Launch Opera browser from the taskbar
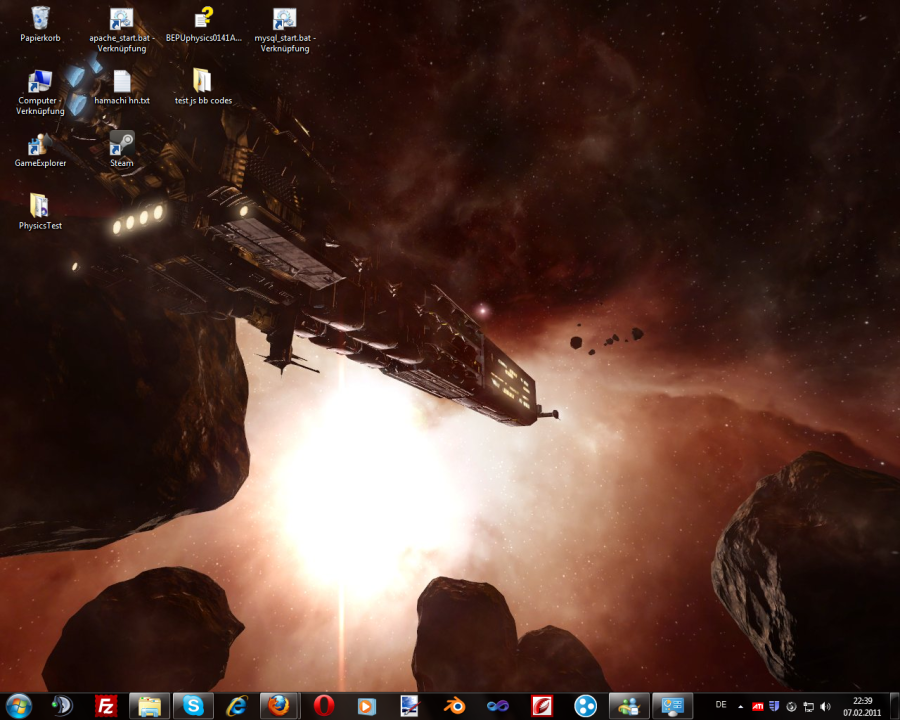 pyautogui.click(x=323, y=706)
